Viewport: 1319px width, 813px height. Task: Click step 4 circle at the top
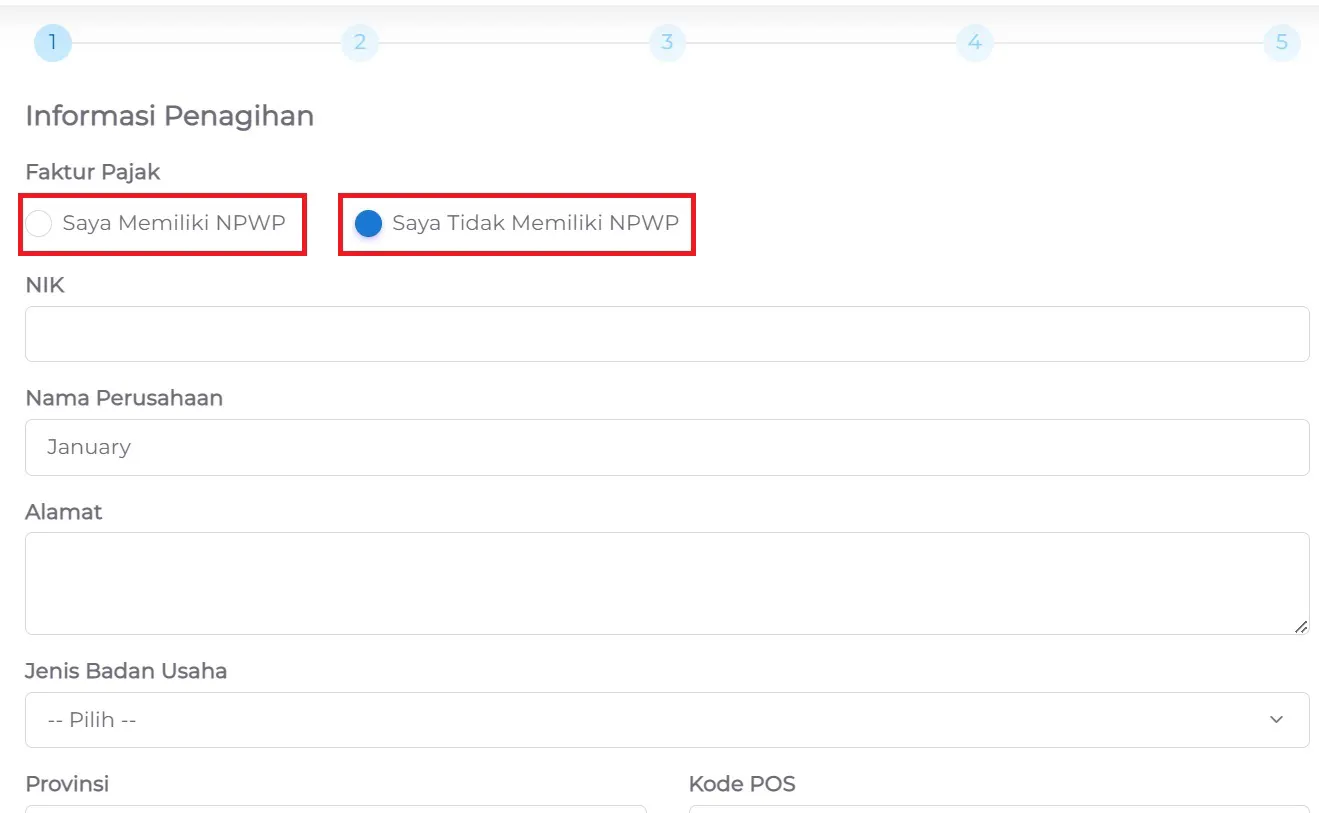(x=974, y=42)
